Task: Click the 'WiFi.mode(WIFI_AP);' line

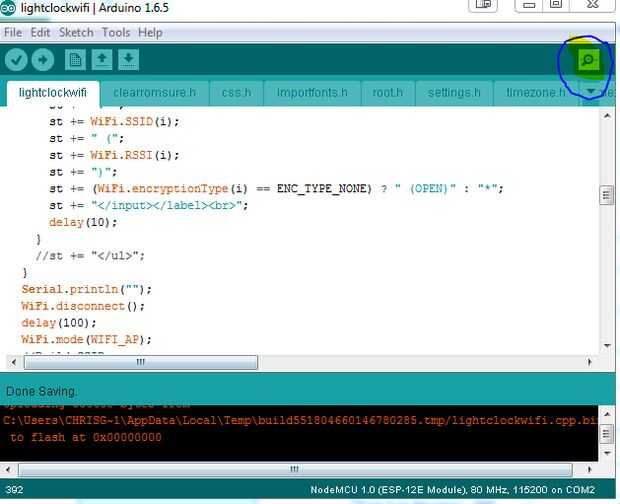Action: click(x=87, y=340)
